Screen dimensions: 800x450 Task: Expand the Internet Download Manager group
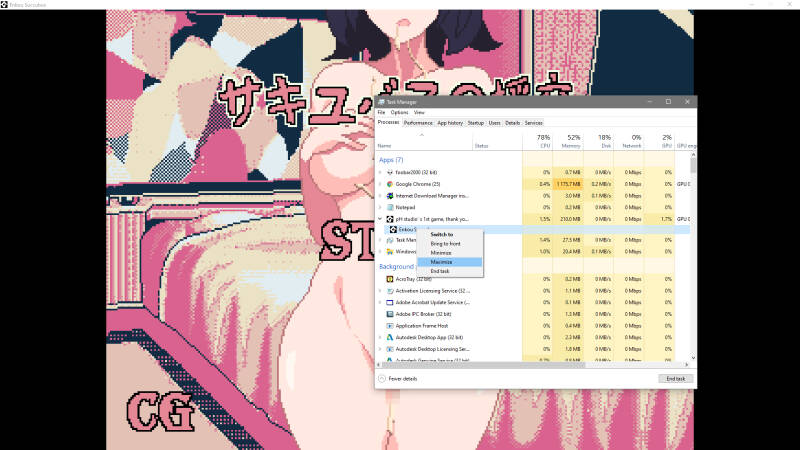[380, 196]
